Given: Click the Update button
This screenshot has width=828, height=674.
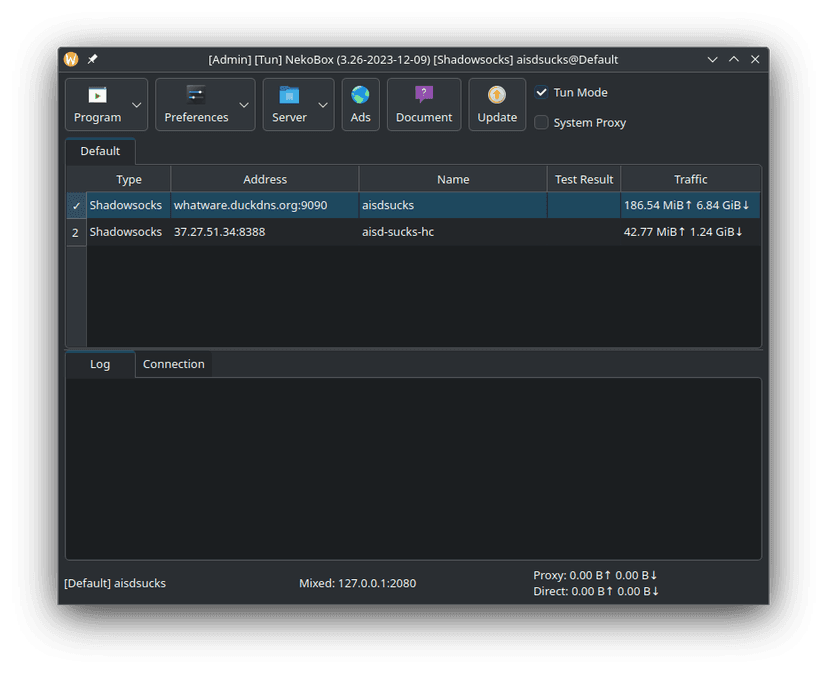Looking at the screenshot, I should tap(497, 104).
